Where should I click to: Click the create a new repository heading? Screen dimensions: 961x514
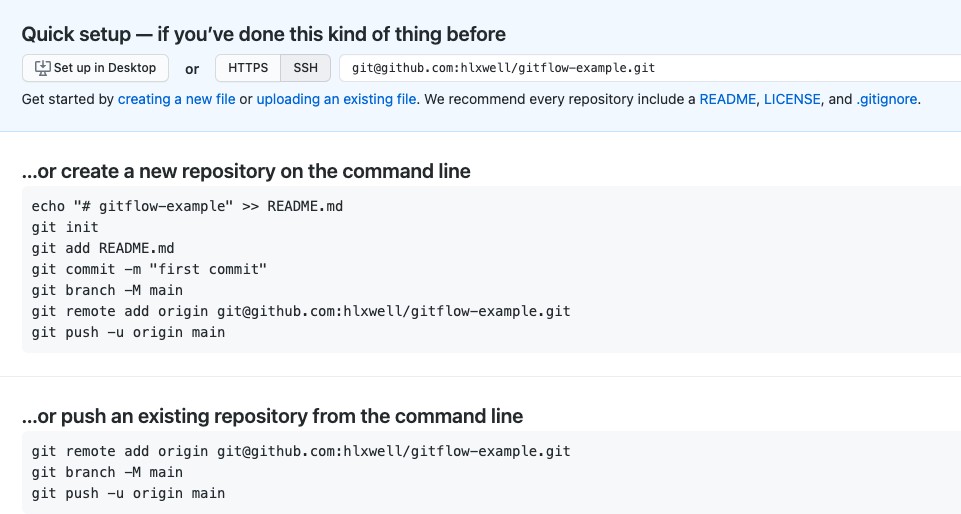[246, 171]
